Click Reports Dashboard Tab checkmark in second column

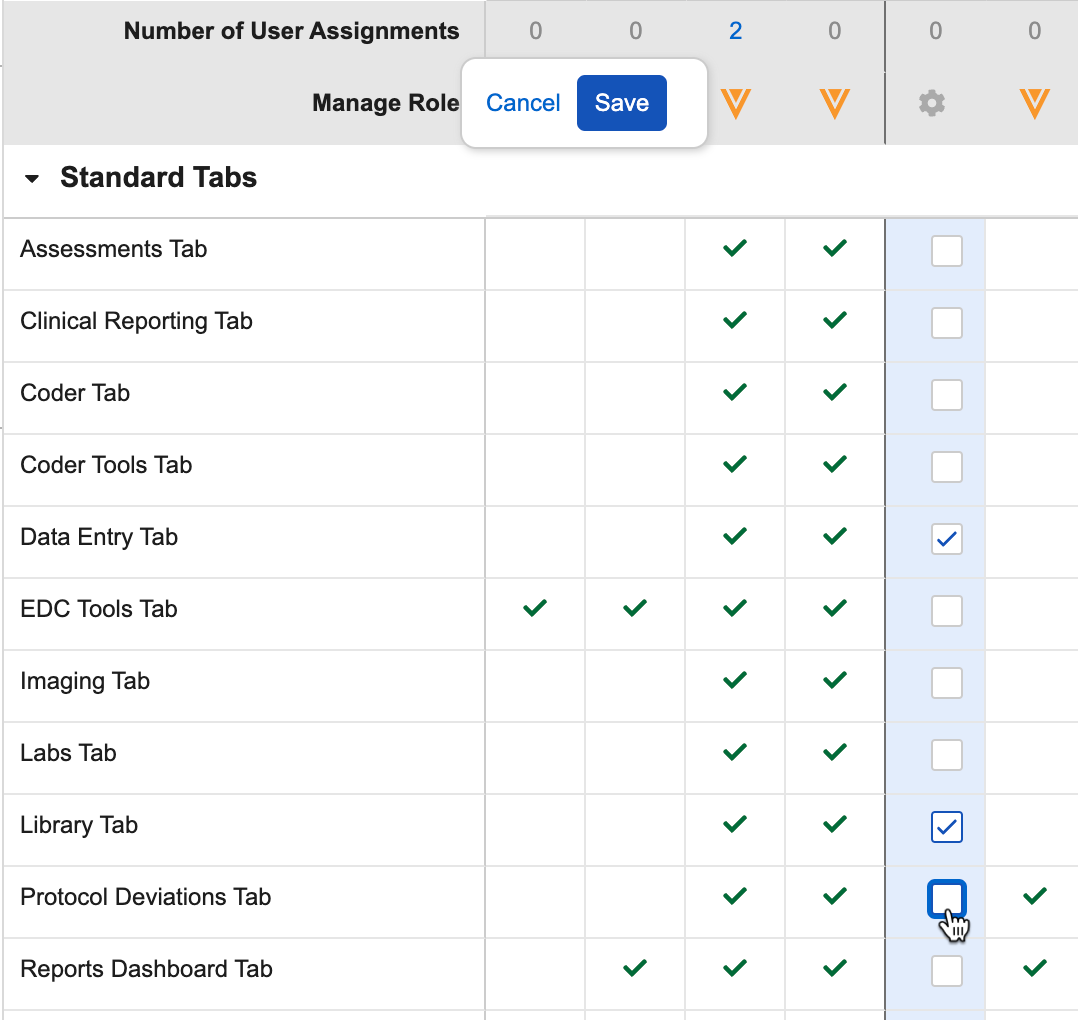[x=635, y=968]
